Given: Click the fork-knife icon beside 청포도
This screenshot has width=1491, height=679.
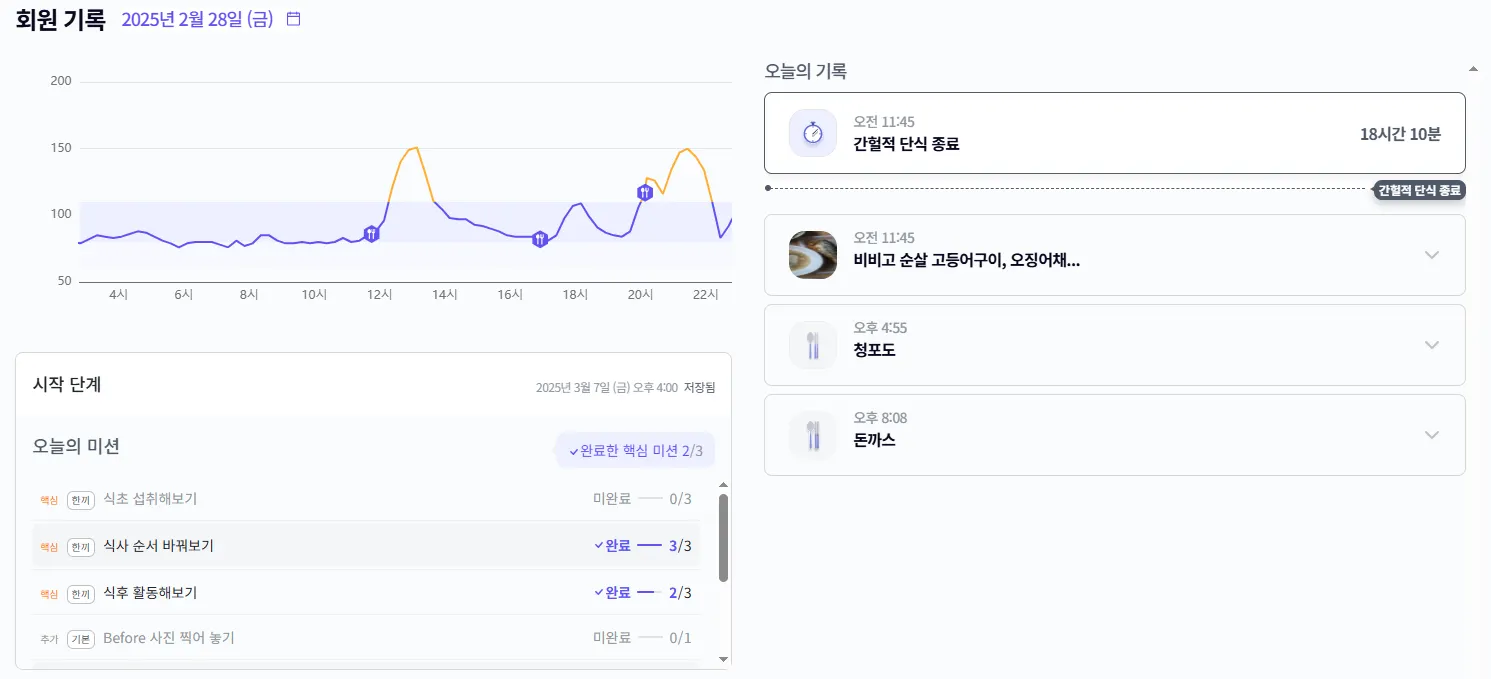Looking at the screenshot, I should click(813, 345).
